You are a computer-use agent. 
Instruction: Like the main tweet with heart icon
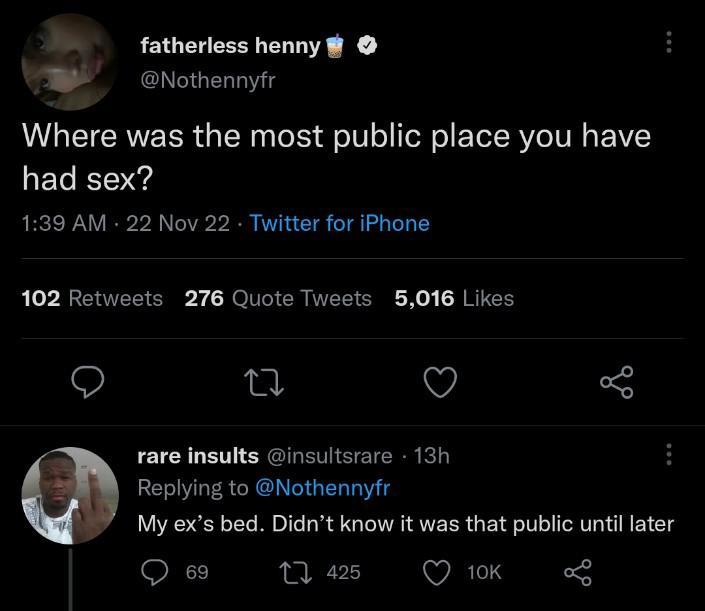click(x=441, y=381)
